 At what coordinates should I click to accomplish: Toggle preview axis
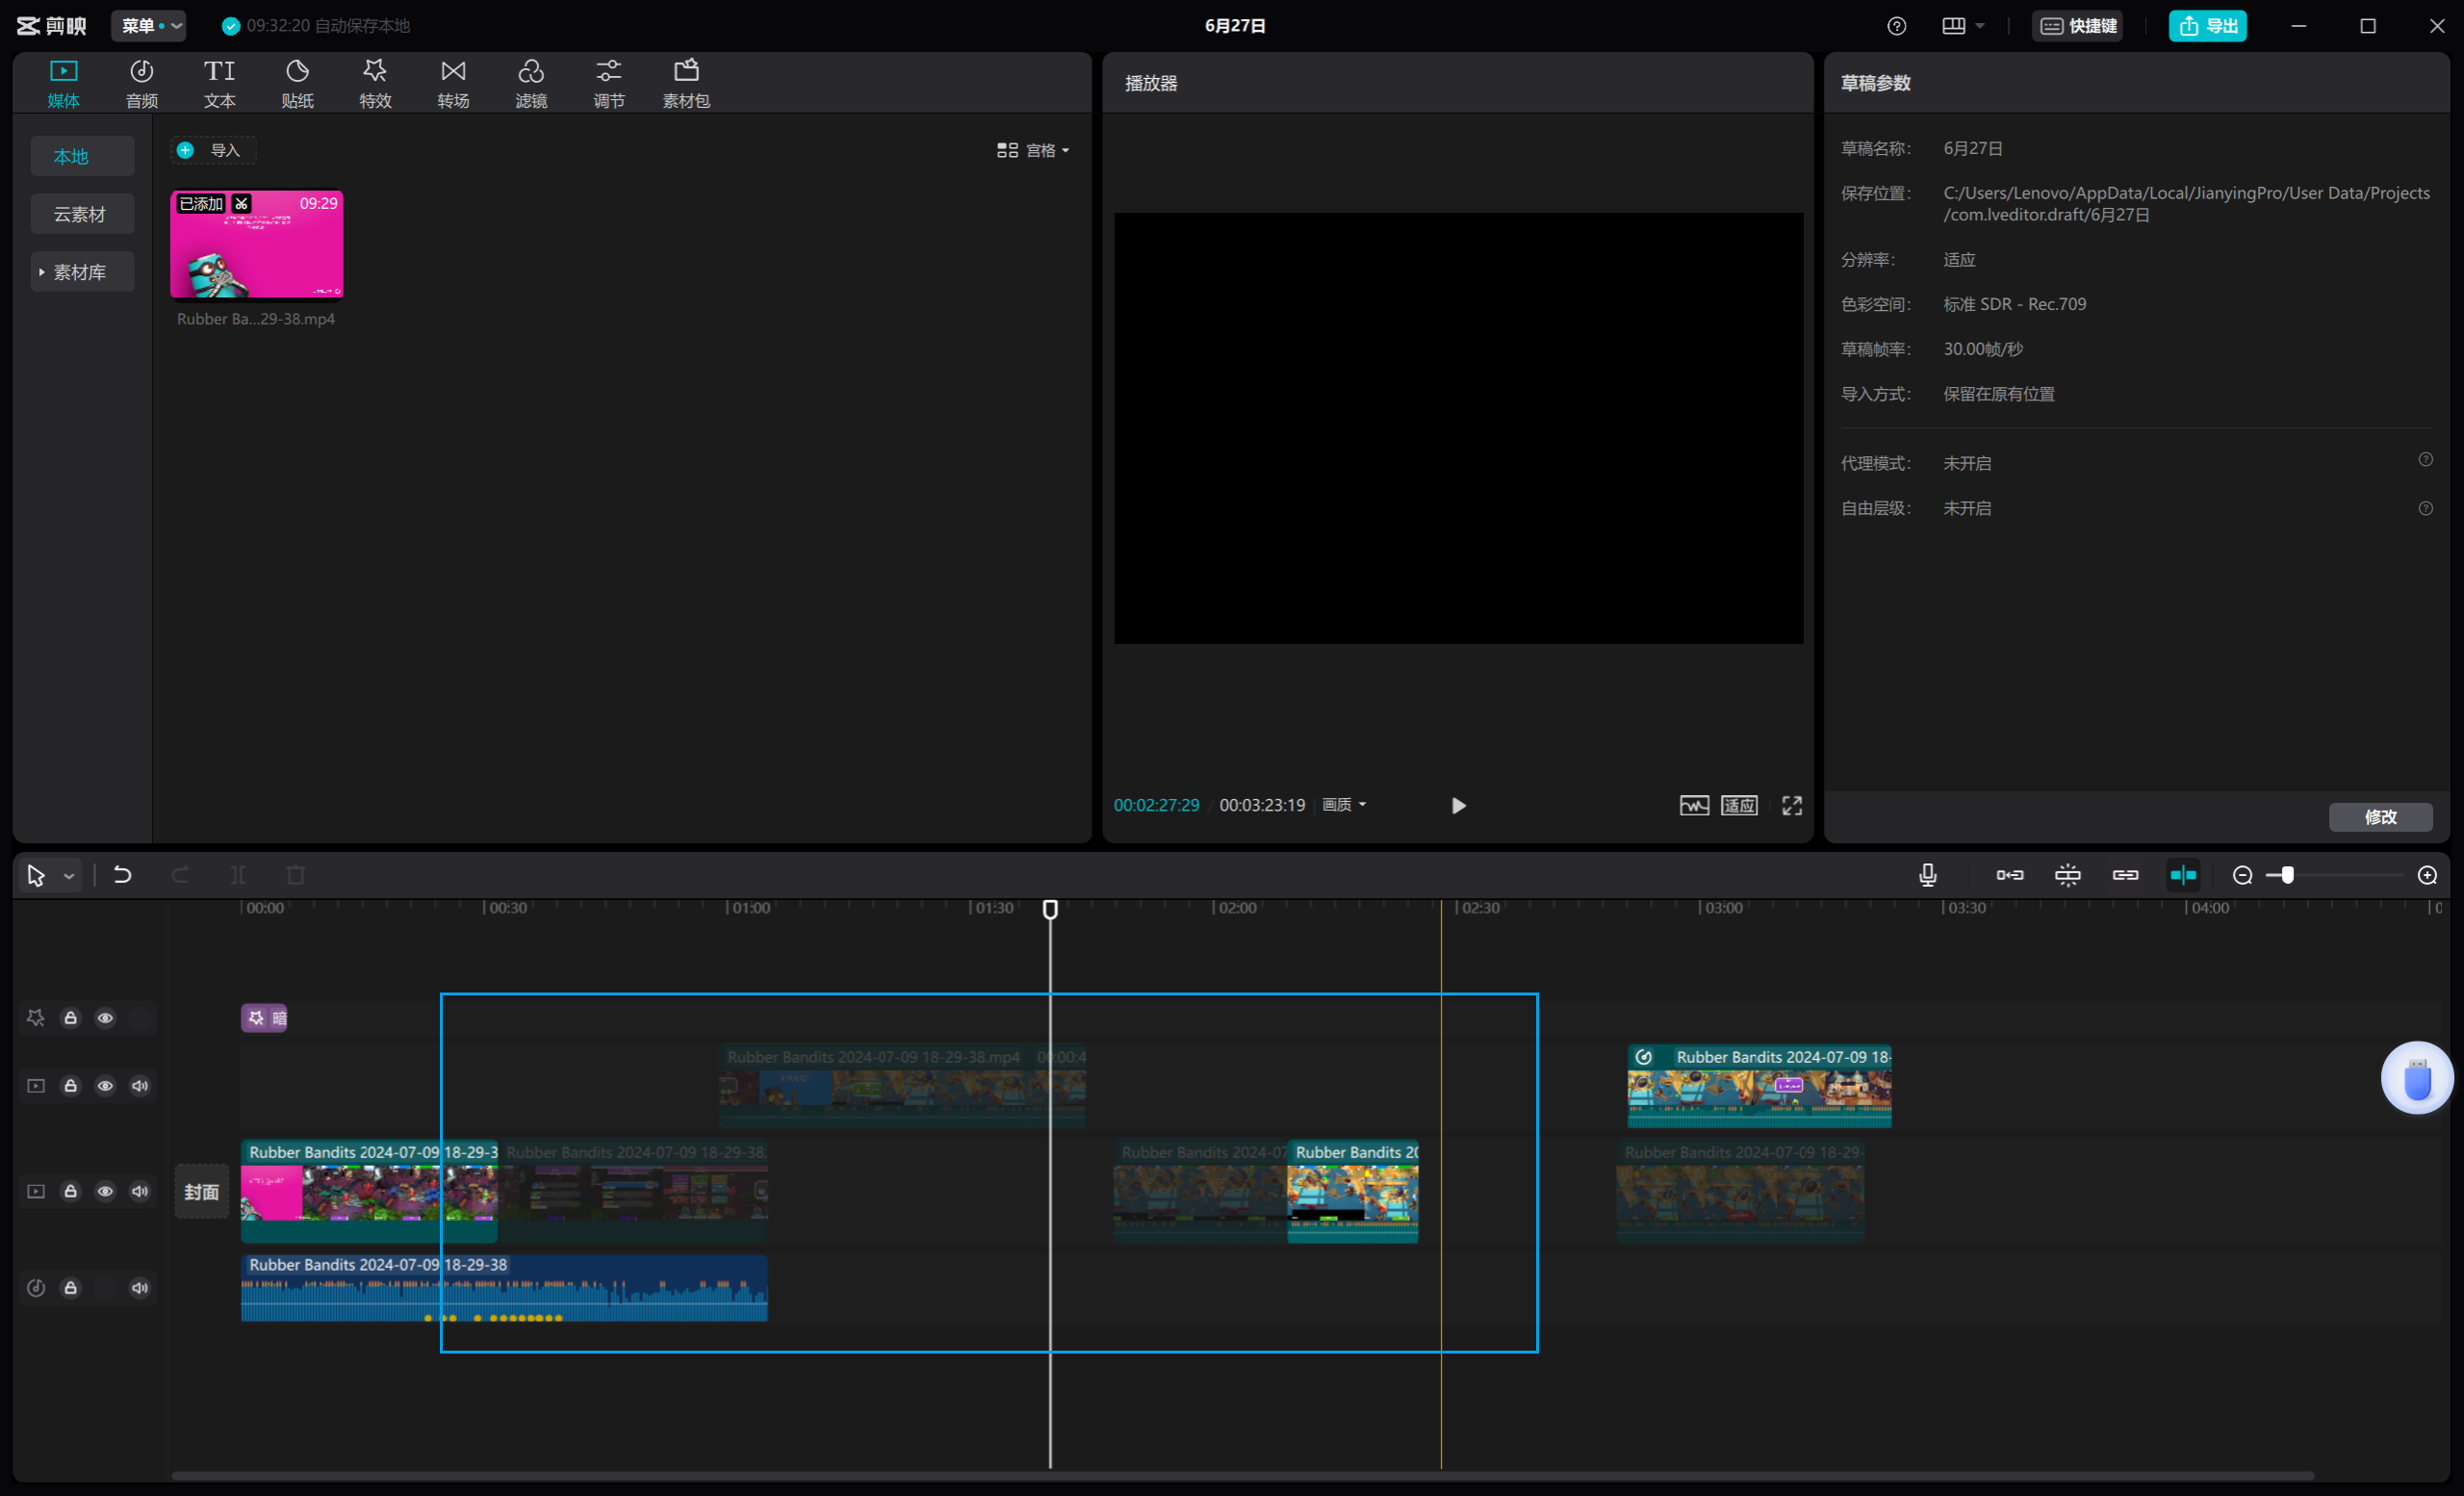(x=2183, y=876)
